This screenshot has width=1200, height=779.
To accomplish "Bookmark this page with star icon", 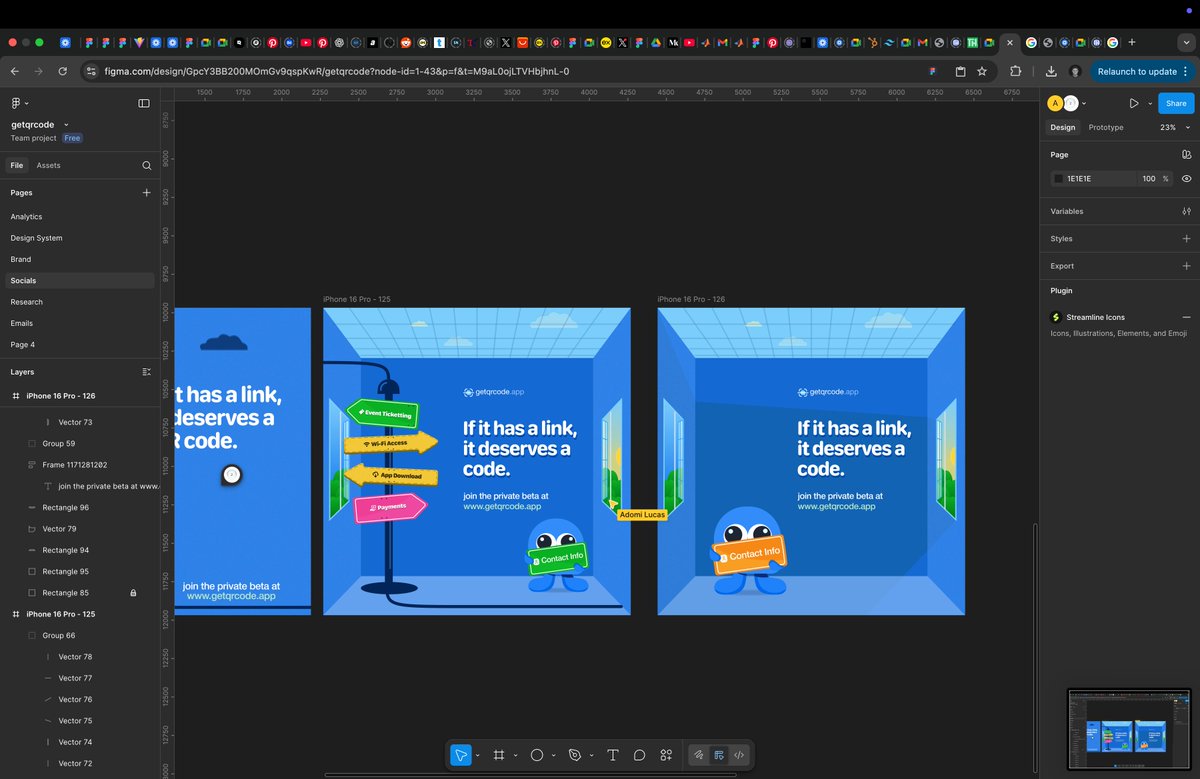I will pyautogui.click(x=982, y=71).
